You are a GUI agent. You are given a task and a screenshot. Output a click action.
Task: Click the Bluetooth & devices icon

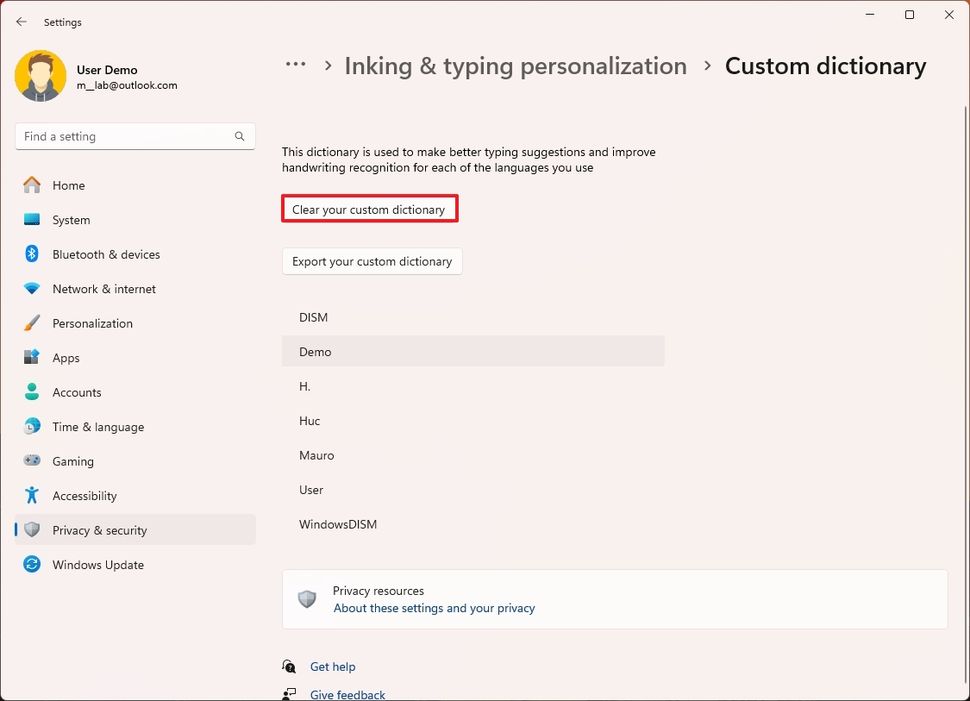(x=32, y=254)
